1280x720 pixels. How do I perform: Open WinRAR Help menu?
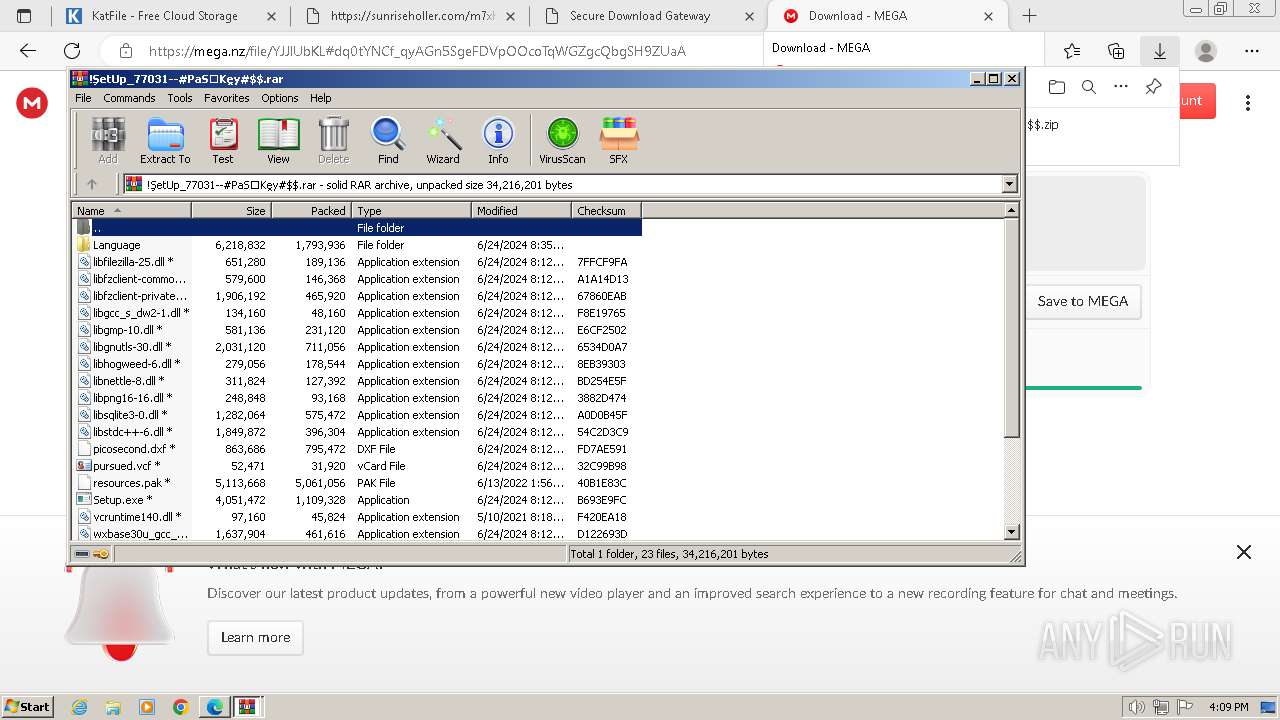pos(320,98)
